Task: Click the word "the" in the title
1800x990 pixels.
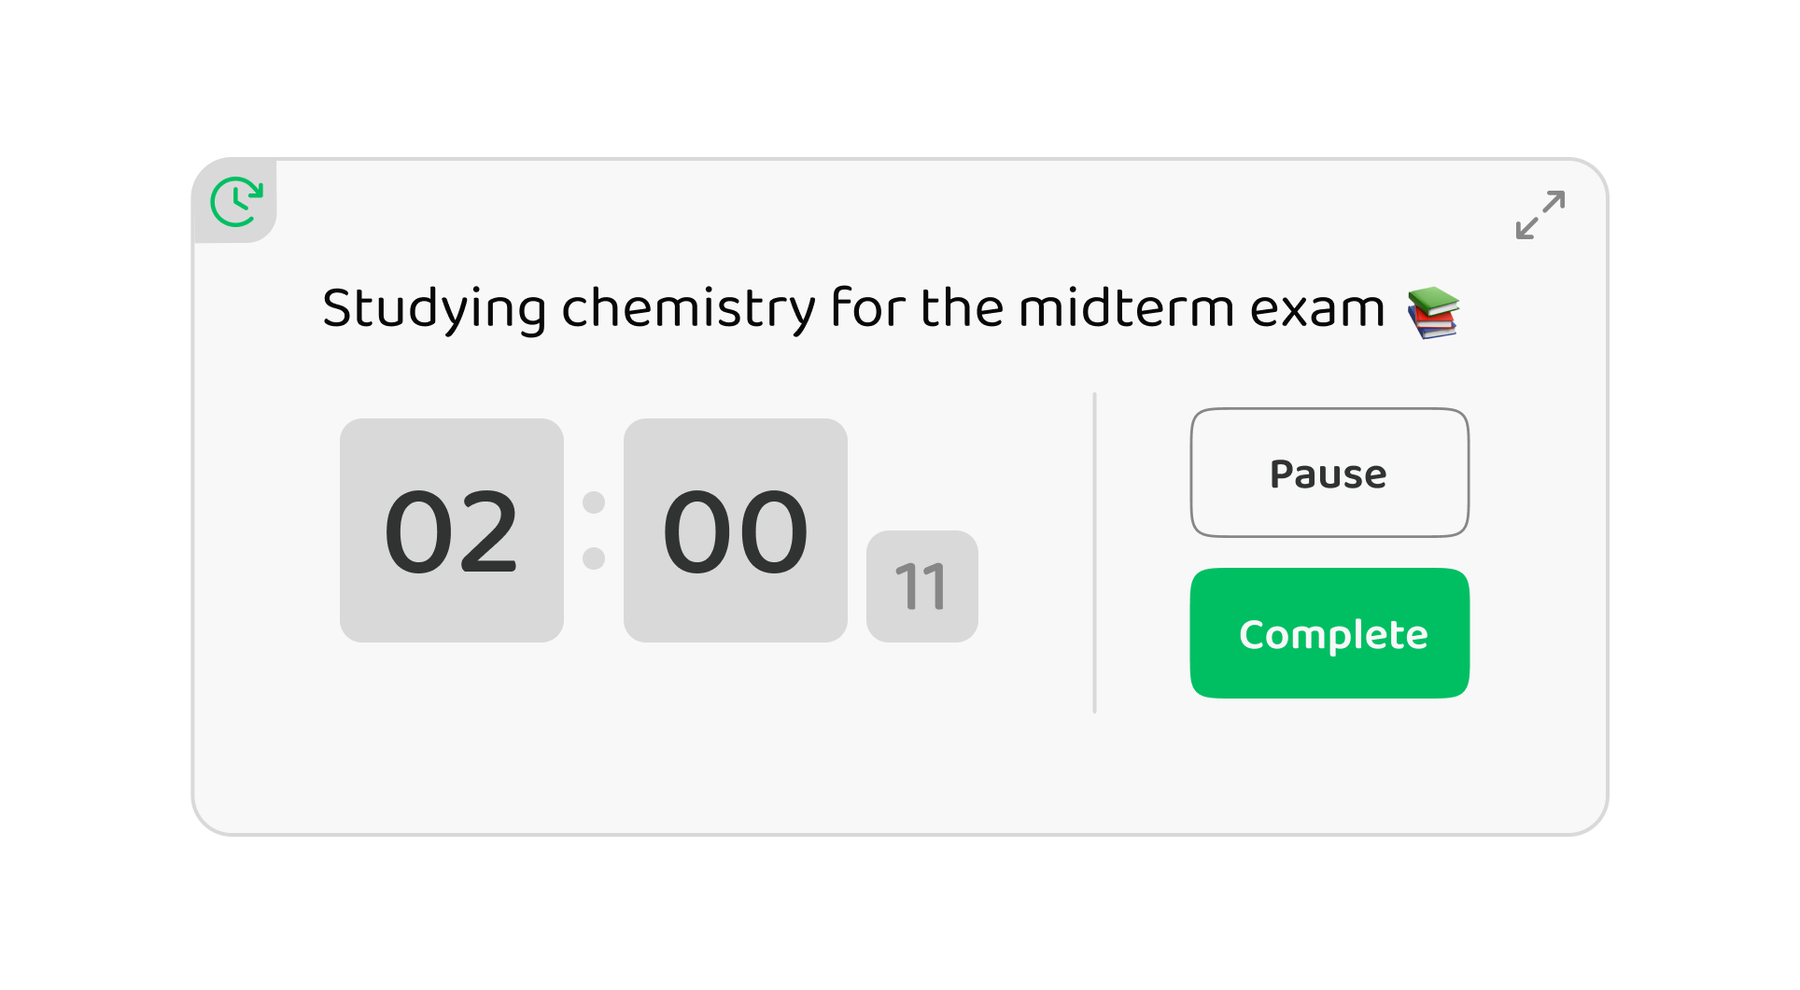Action: click(961, 309)
